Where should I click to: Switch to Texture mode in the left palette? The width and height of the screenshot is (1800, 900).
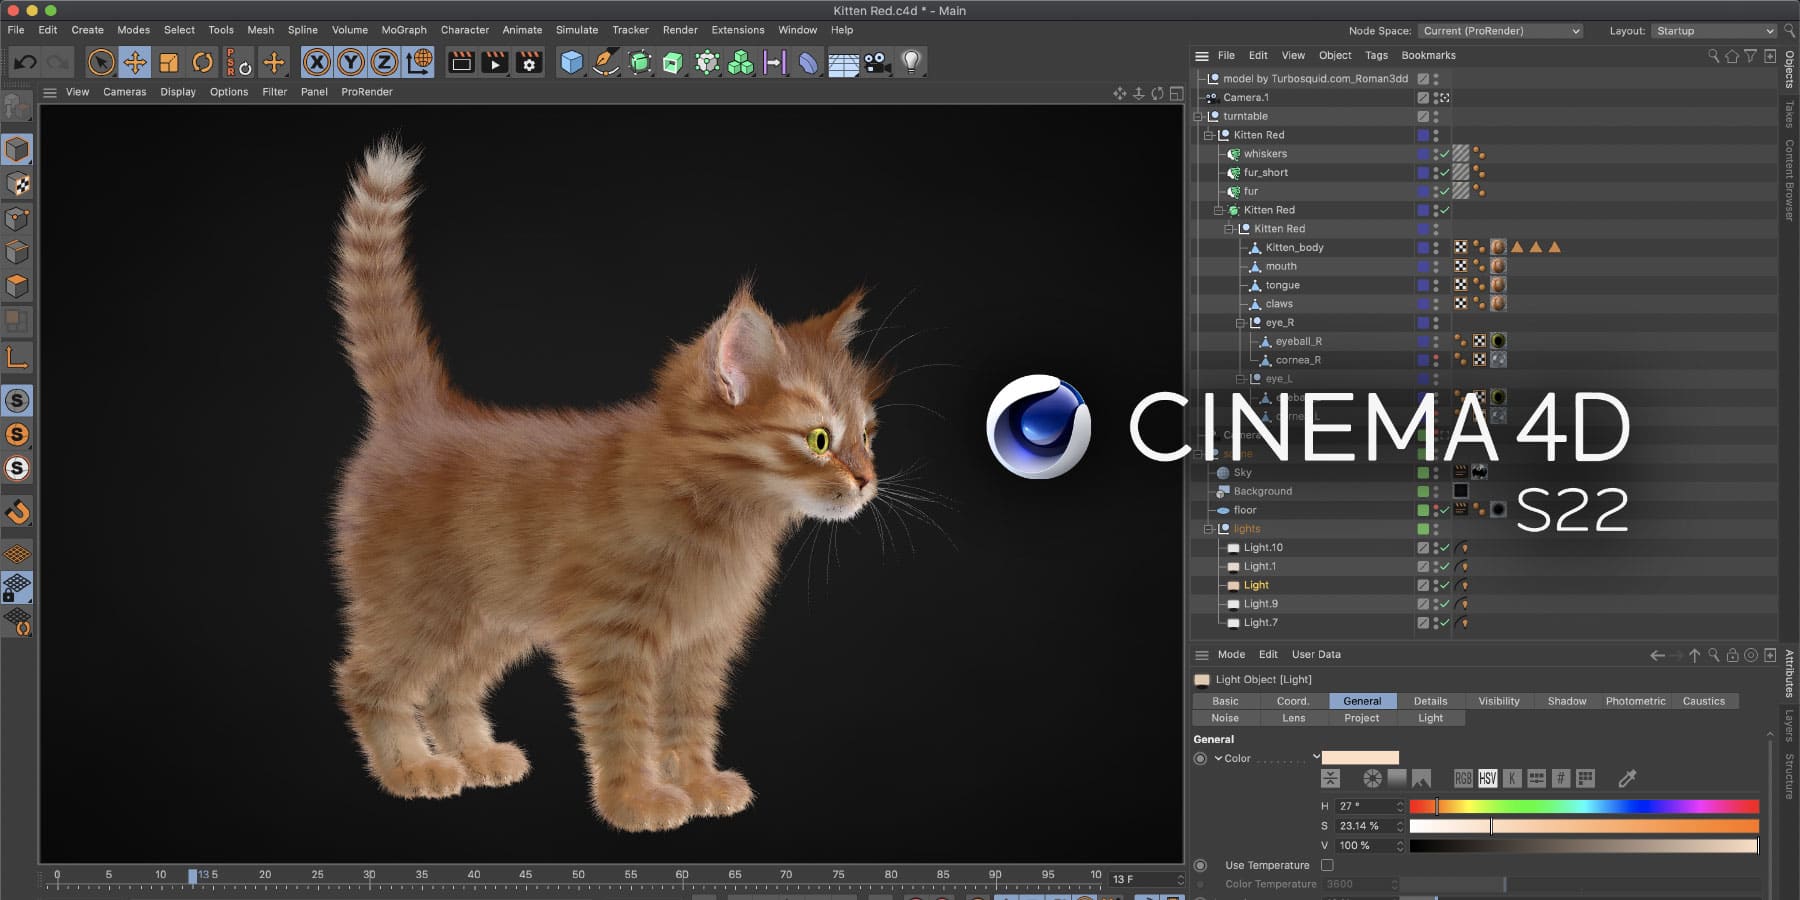coord(17,184)
